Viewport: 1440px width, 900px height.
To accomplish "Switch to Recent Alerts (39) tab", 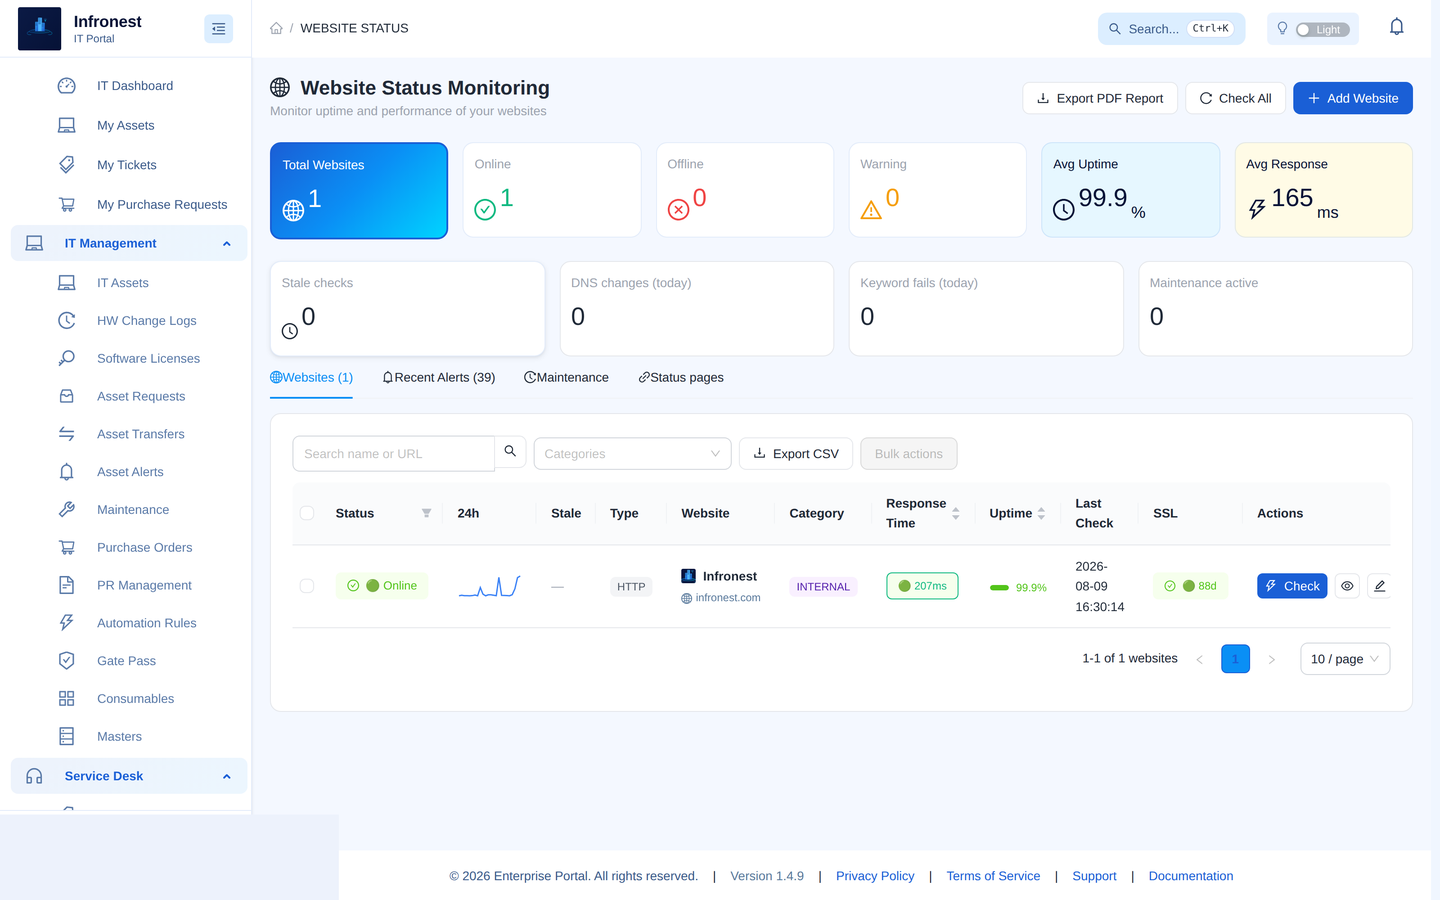I will [x=439, y=377].
